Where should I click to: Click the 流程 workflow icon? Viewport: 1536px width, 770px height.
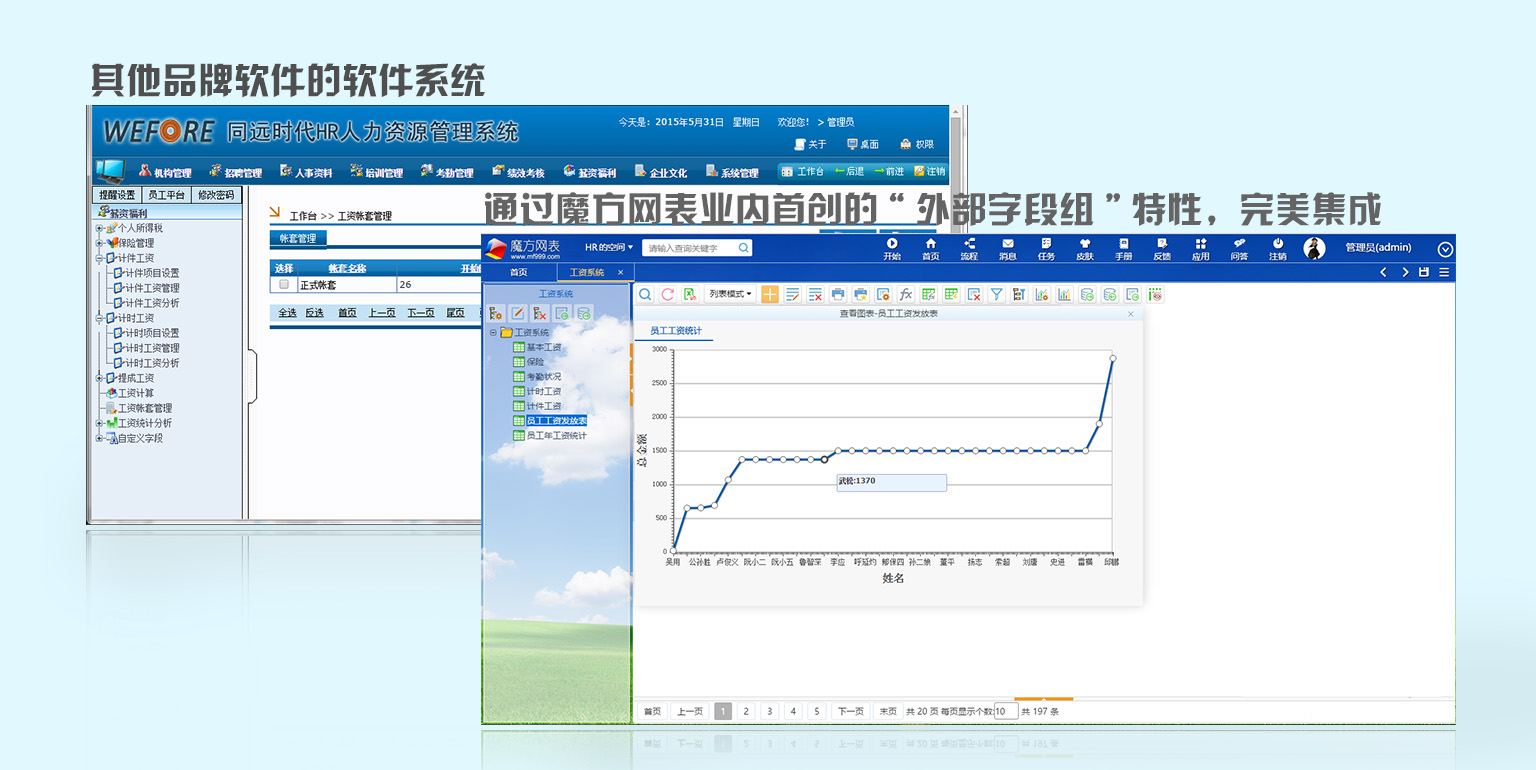point(969,248)
